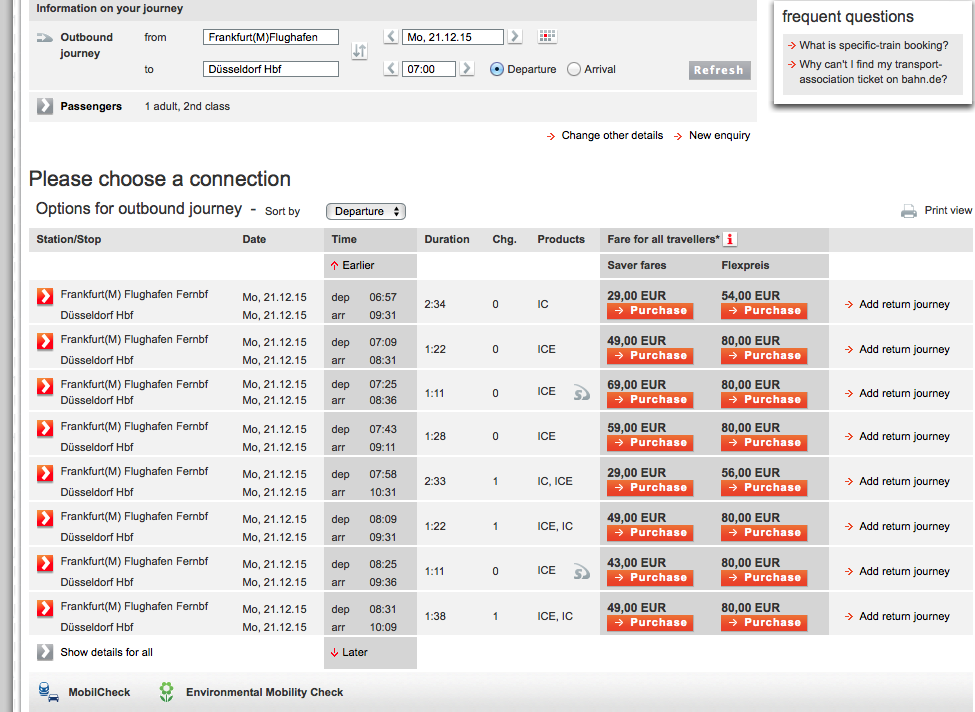Purchase the 43,00 EUR saver fare
975x712 pixels.
click(650, 578)
